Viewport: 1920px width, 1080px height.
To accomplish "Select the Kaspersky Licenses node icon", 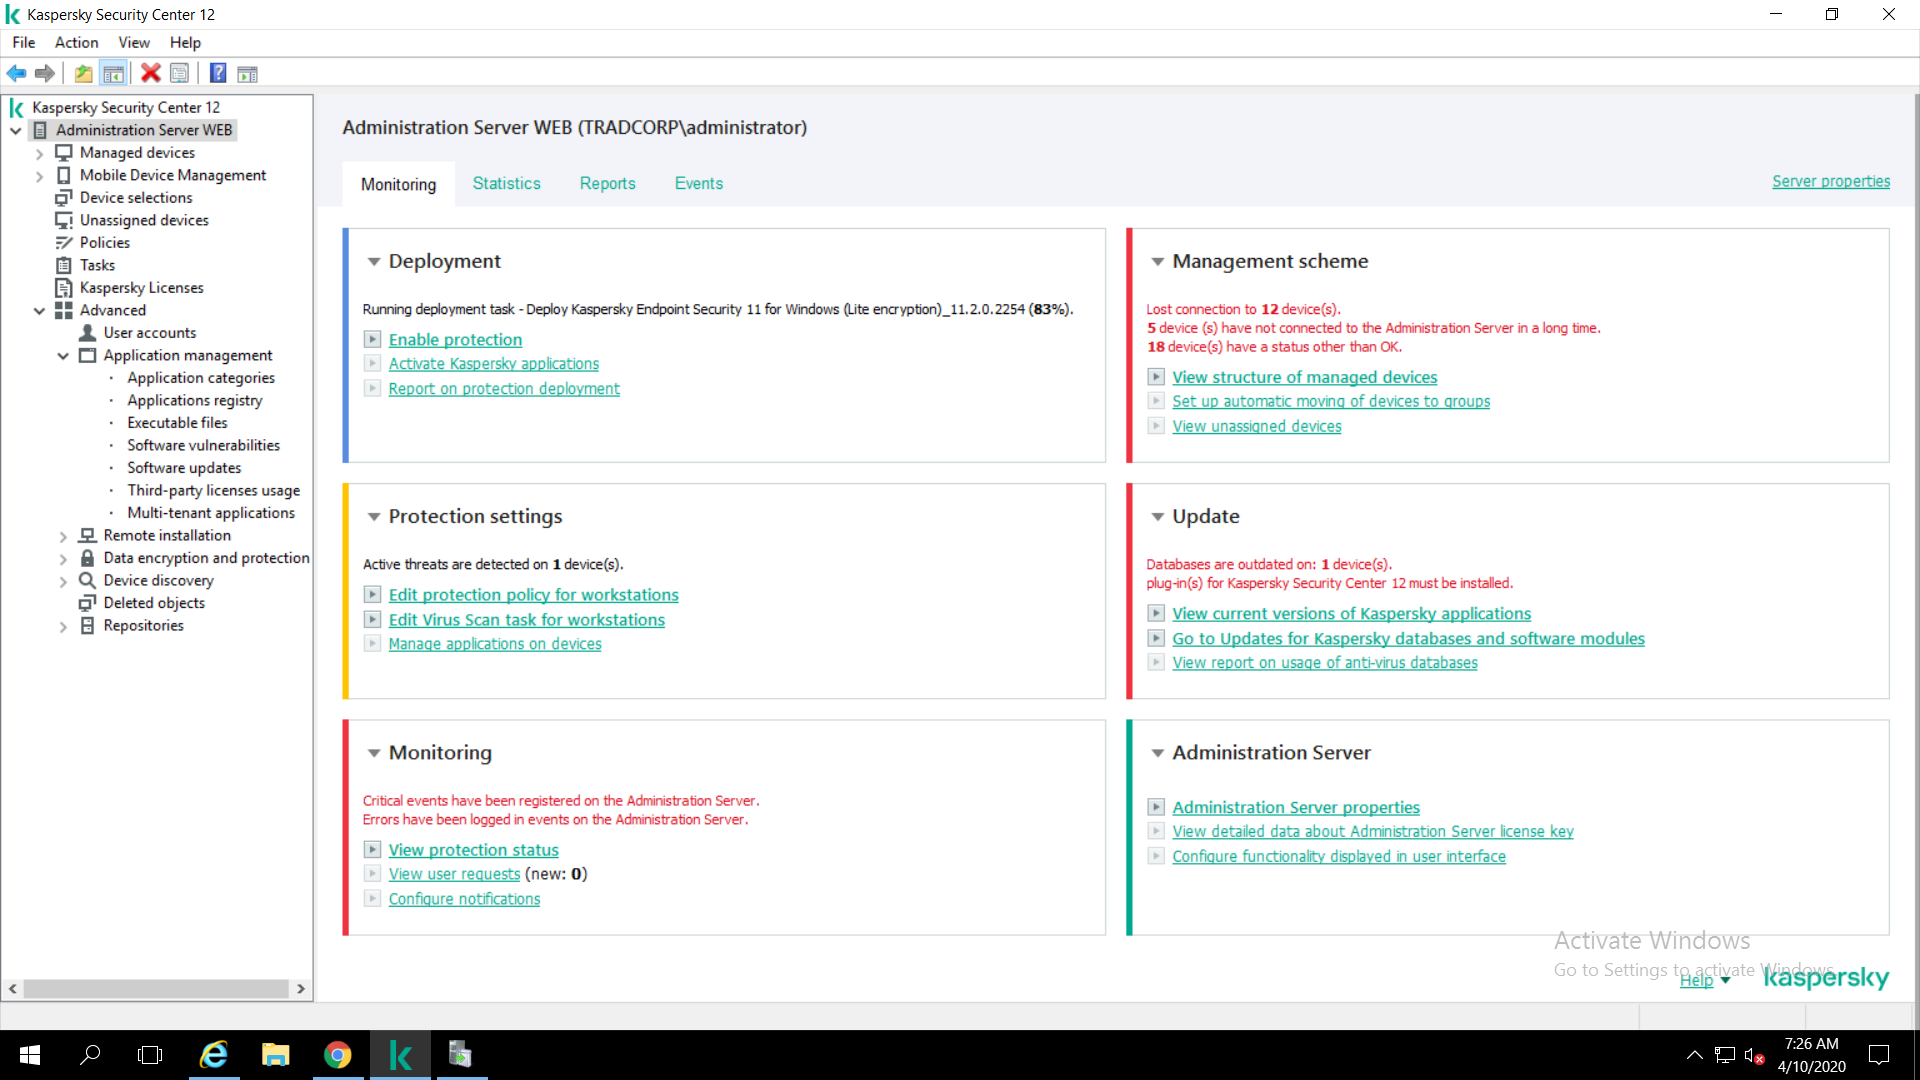I will [64, 288].
